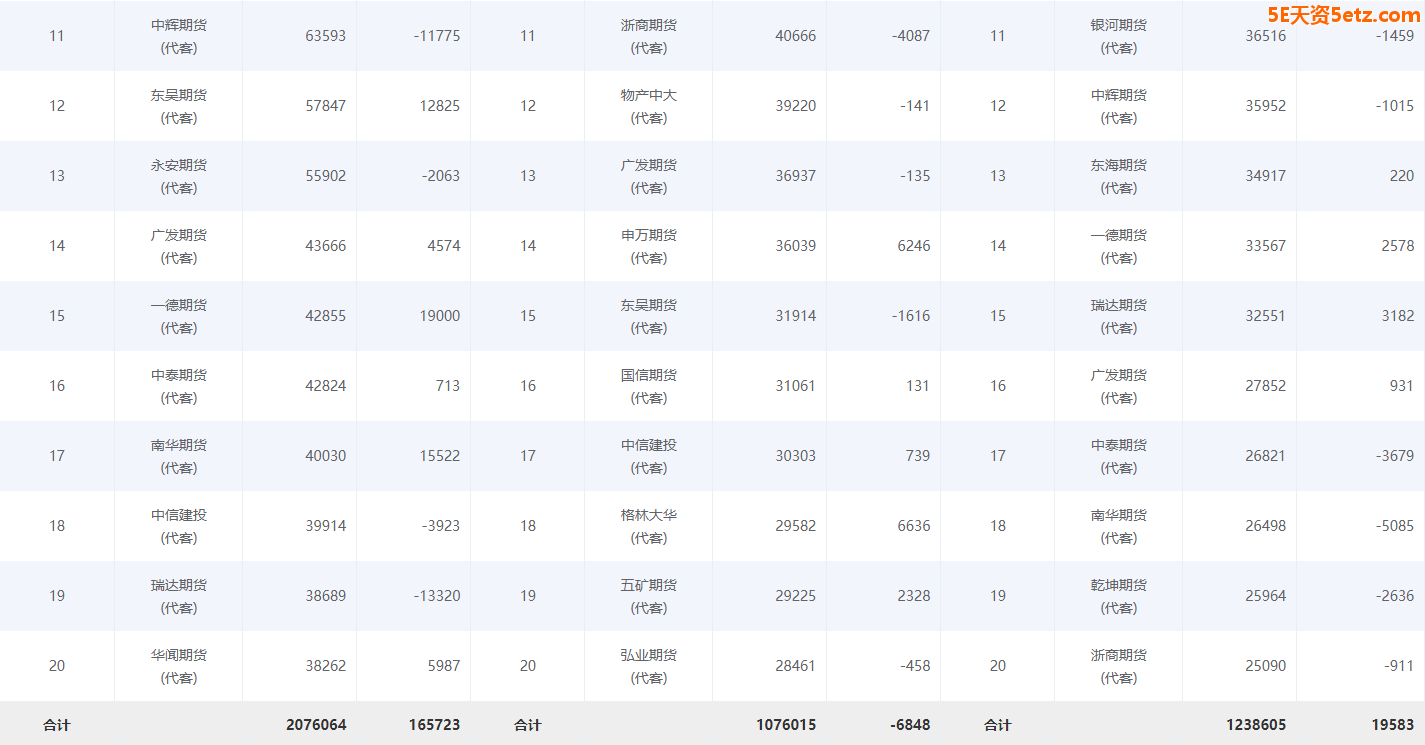Click 申万期货 value 36039
This screenshot has height=745, width=1425.
[796, 246]
